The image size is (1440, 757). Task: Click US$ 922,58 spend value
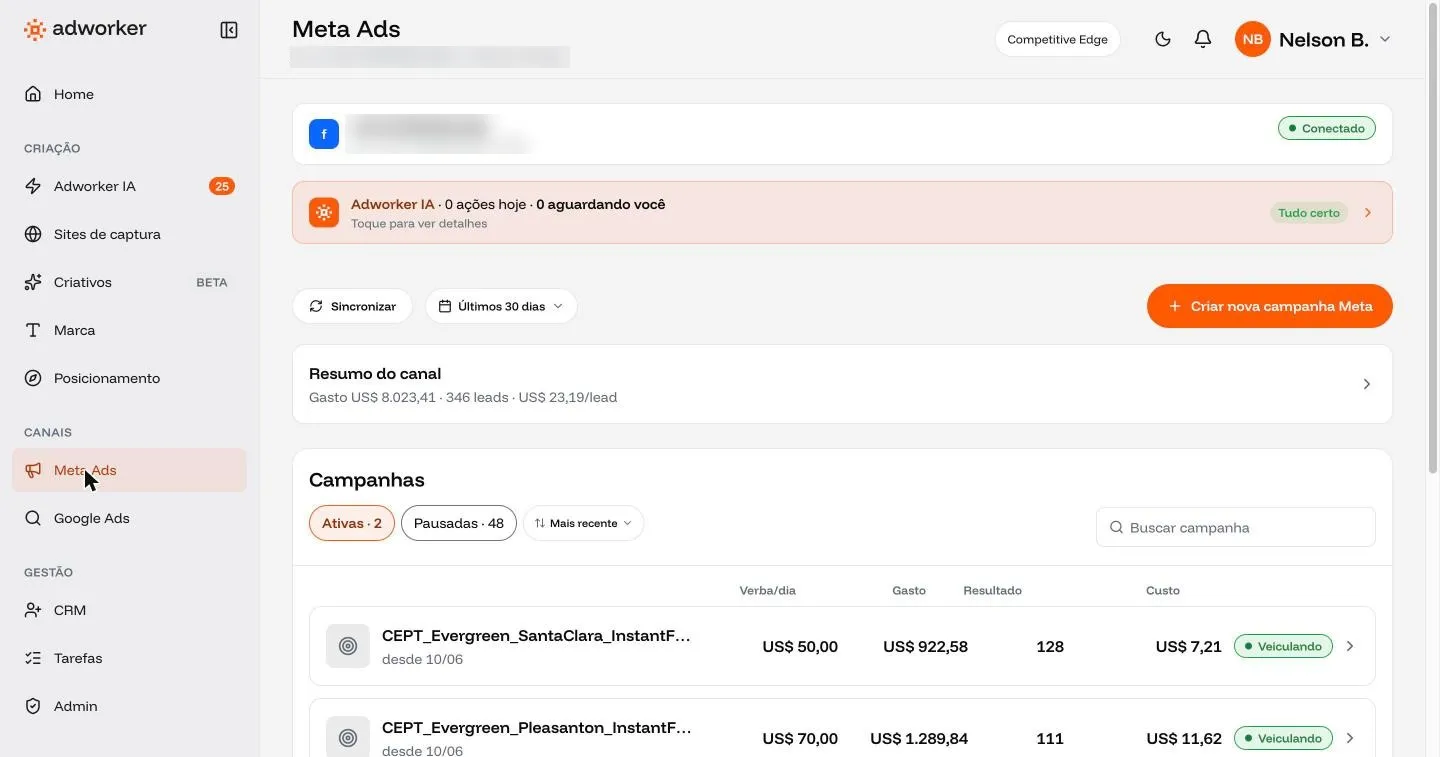click(925, 647)
